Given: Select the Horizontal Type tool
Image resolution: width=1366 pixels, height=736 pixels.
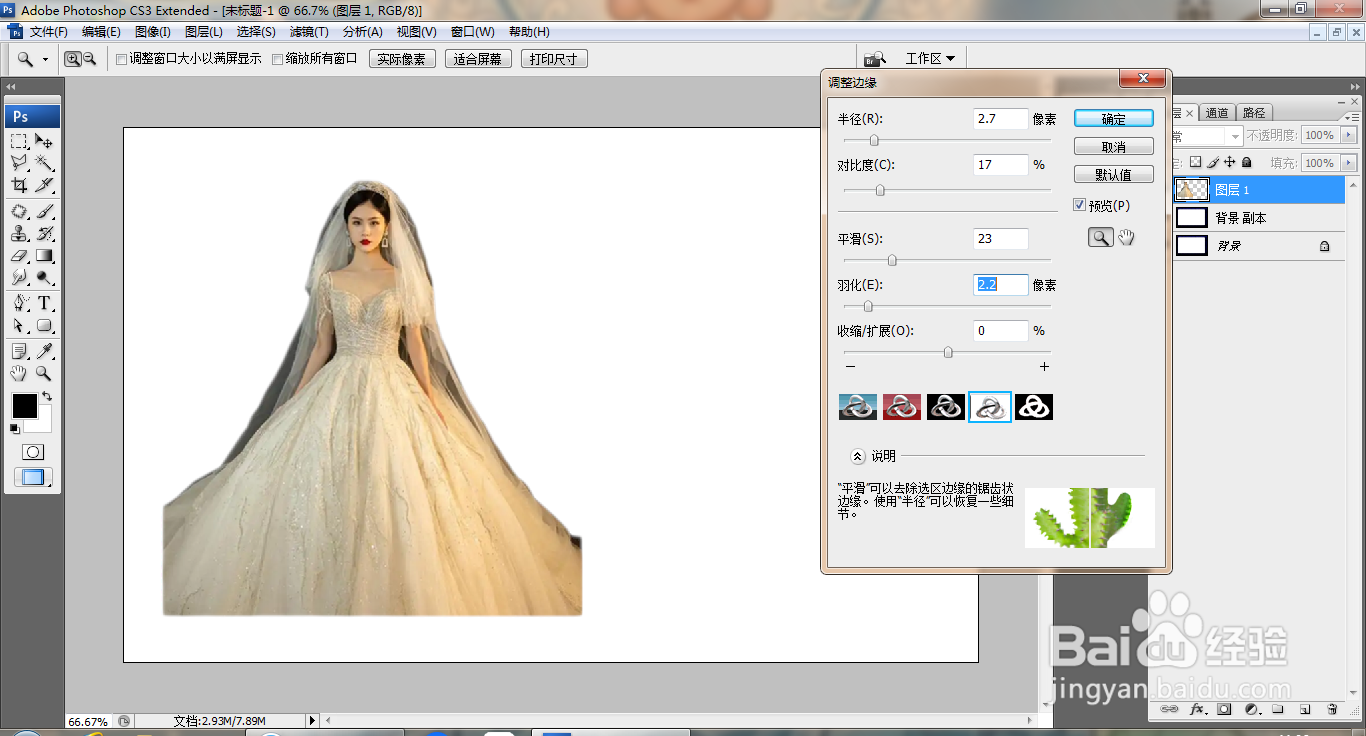Looking at the screenshot, I should [x=45, y=303].
